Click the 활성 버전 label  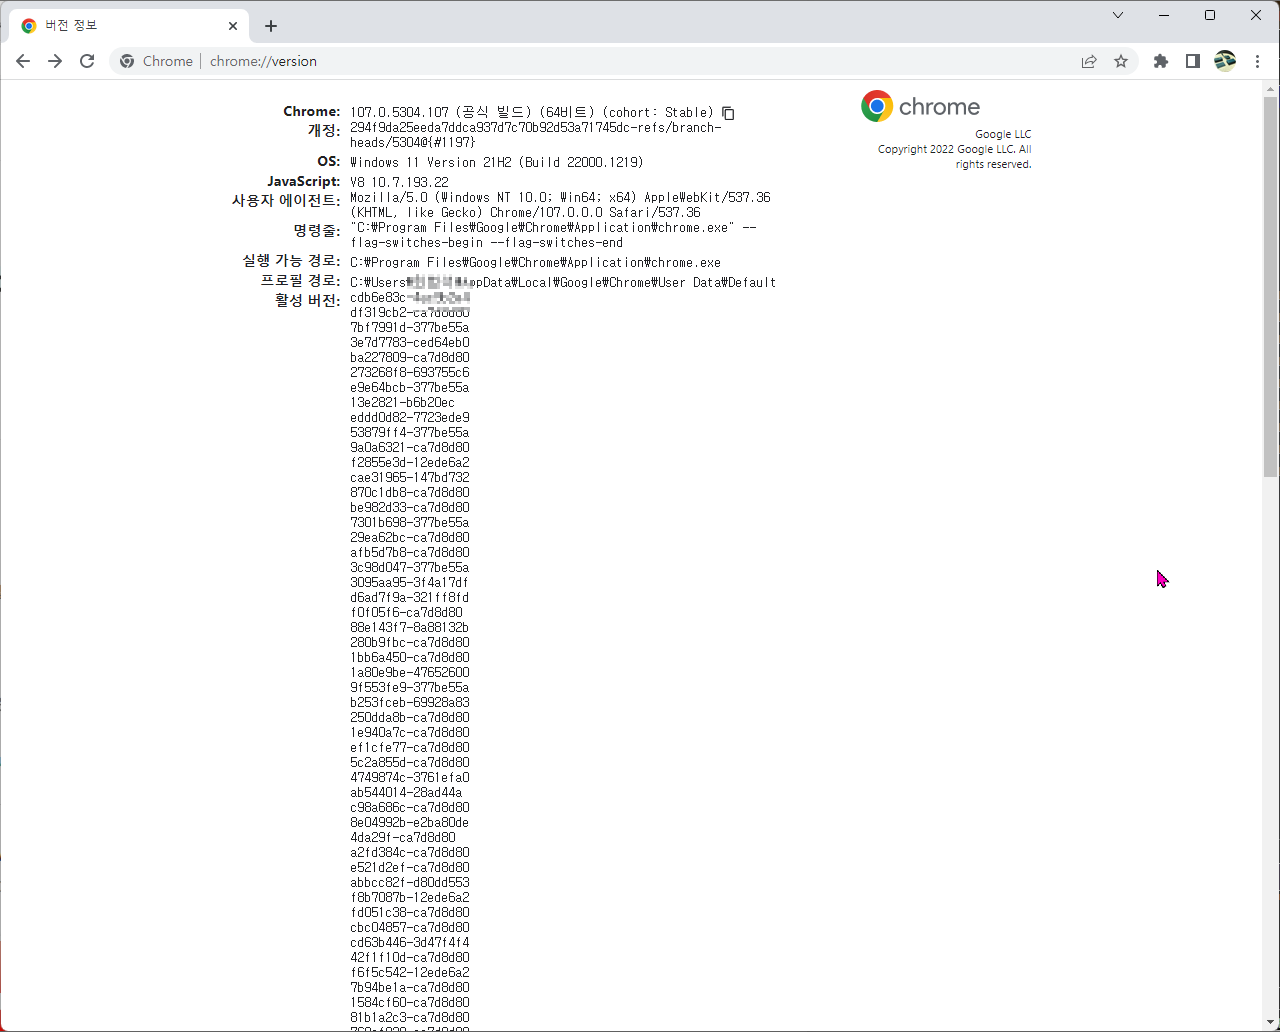(307, 300)
